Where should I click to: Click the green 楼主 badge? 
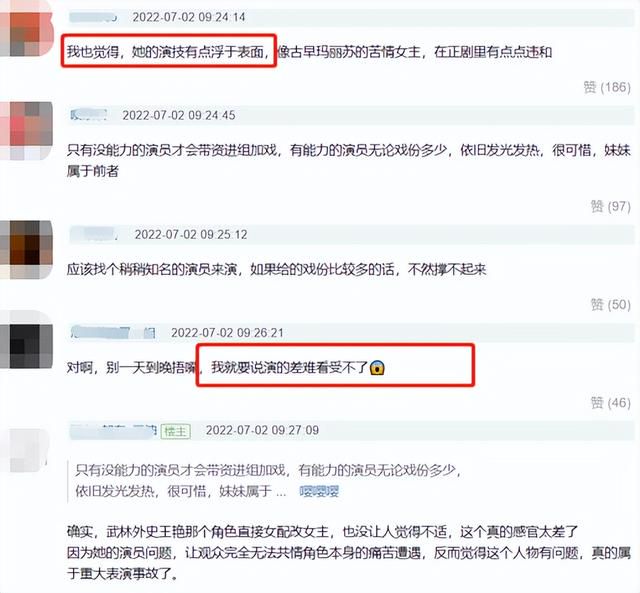[x=176, y=431]
